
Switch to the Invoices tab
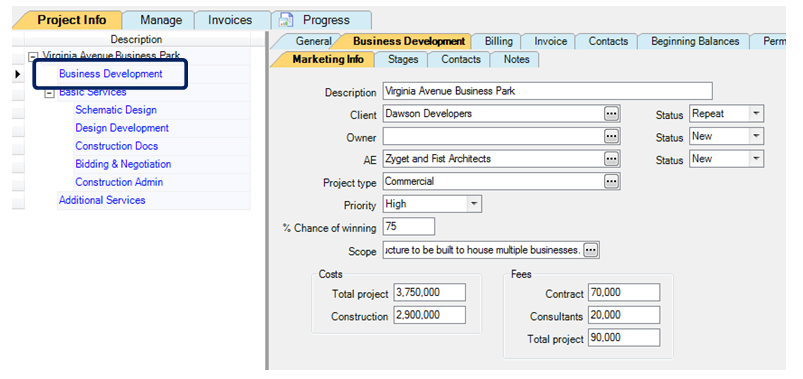(230, 20)
